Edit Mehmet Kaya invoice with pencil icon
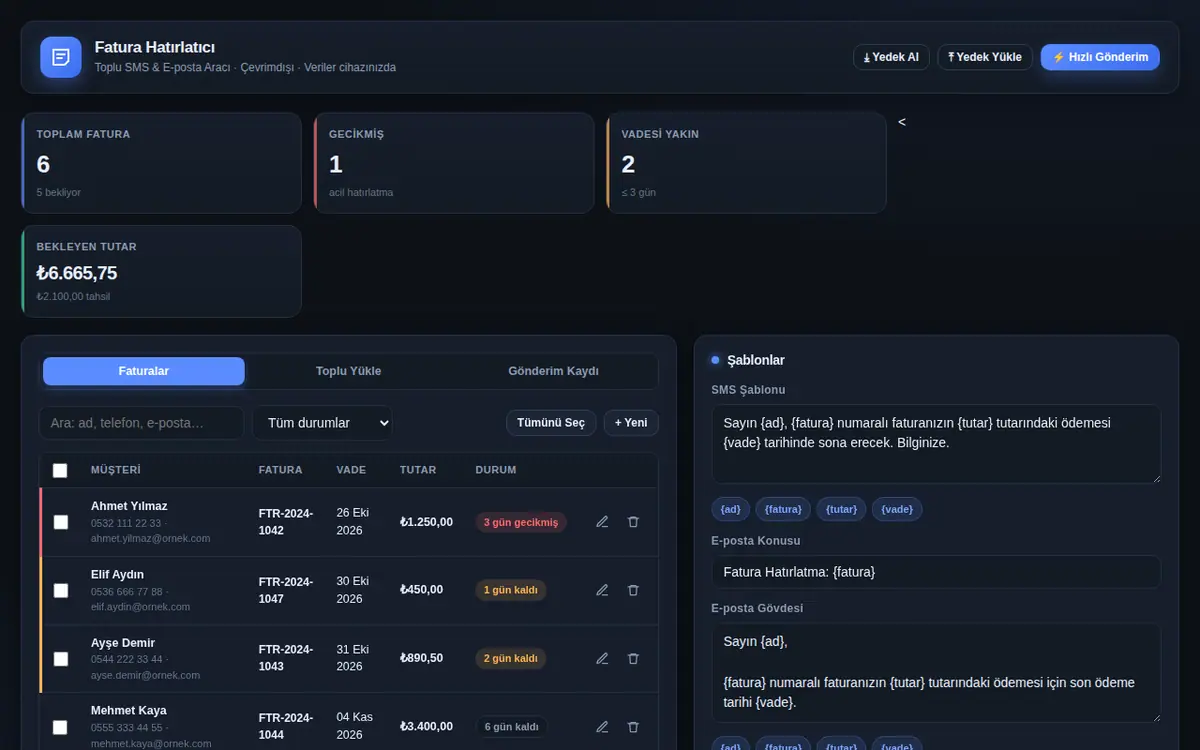The height and width of the screenshot is (750, 1200). (602, 726)
